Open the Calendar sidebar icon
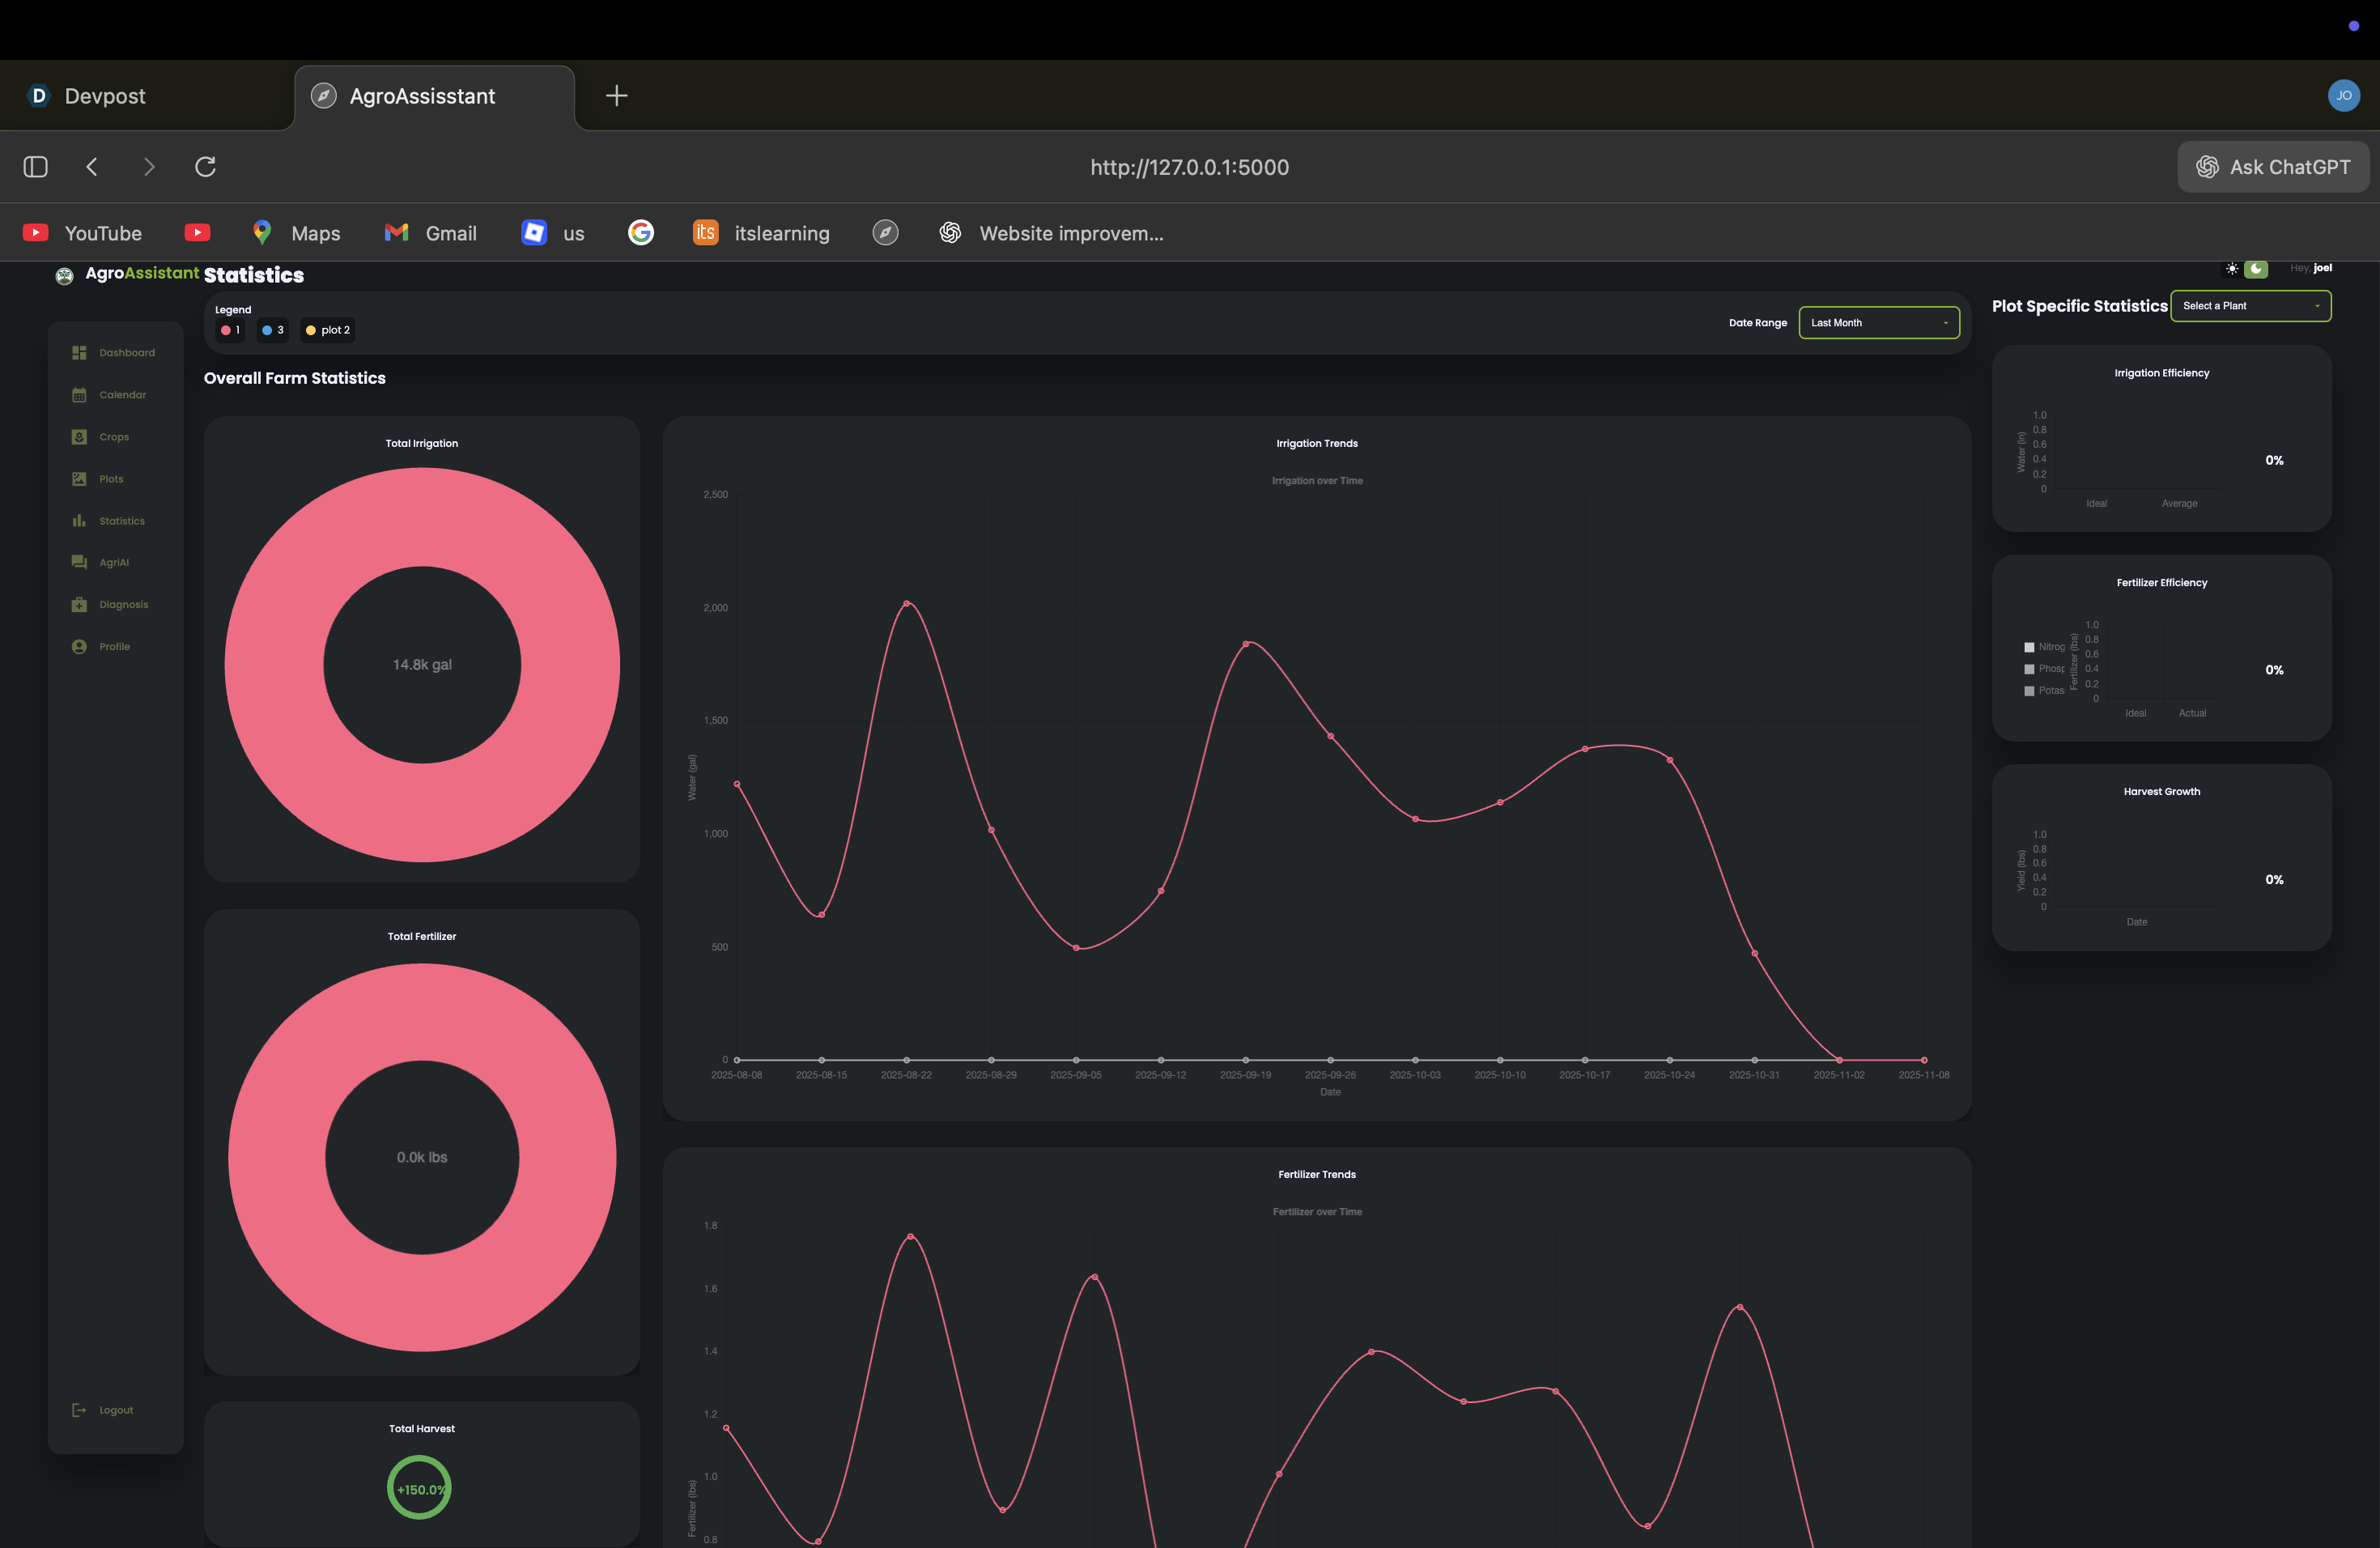2380x1548 pixels. point(79,395)
